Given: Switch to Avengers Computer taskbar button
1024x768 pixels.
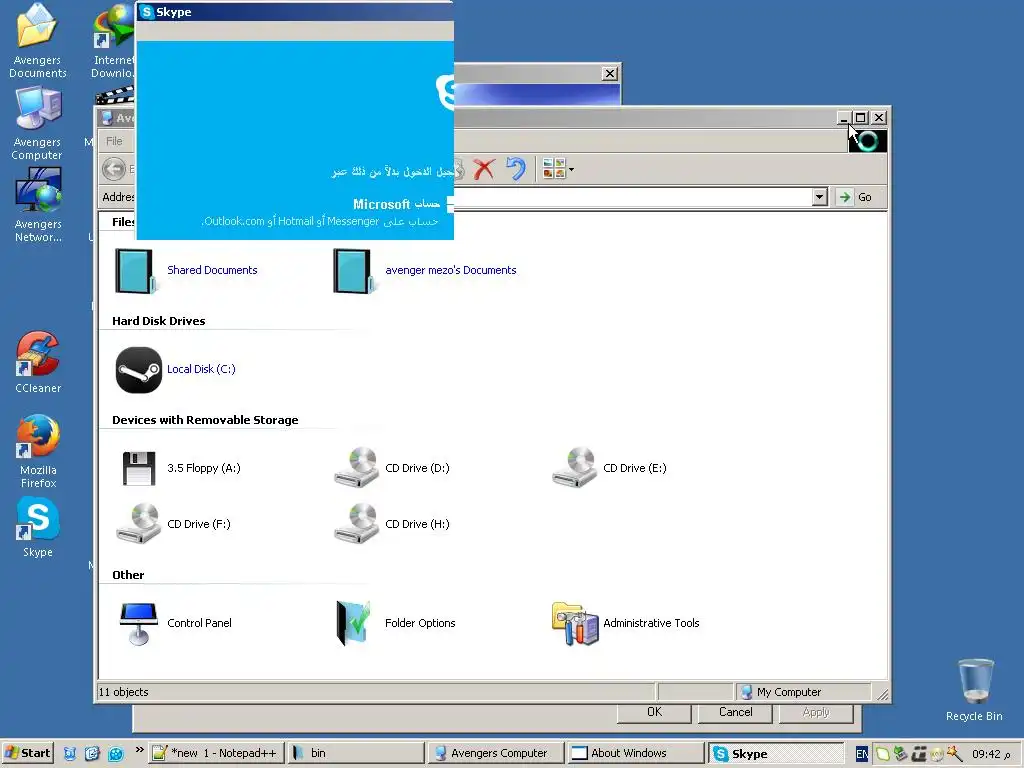Looking at the screenshot, I should [495, 753].
